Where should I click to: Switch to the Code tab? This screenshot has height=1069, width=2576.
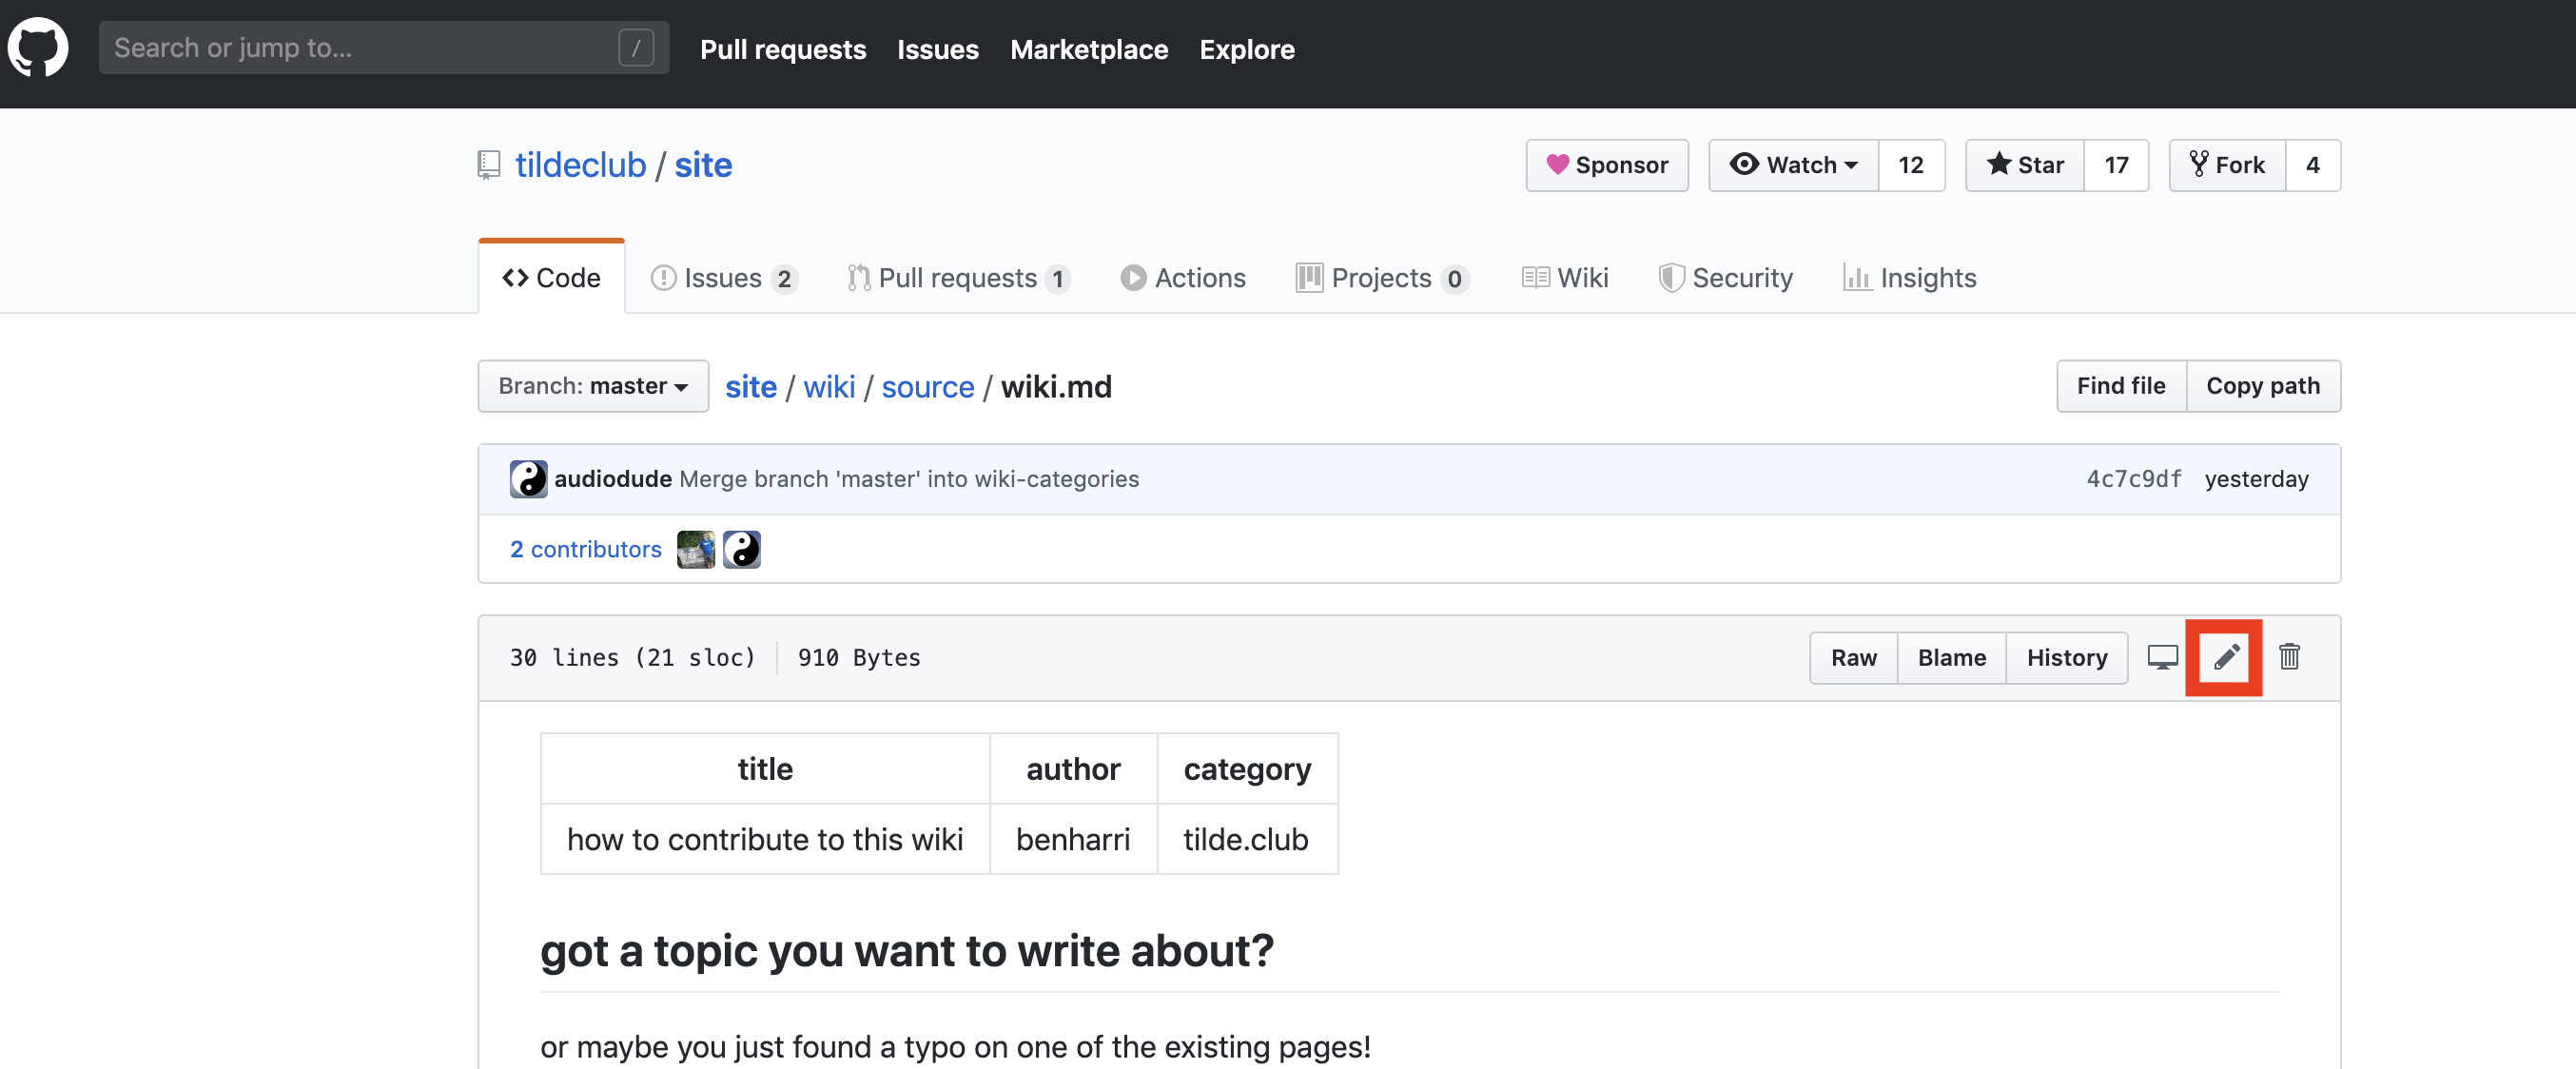pos(552,278)
